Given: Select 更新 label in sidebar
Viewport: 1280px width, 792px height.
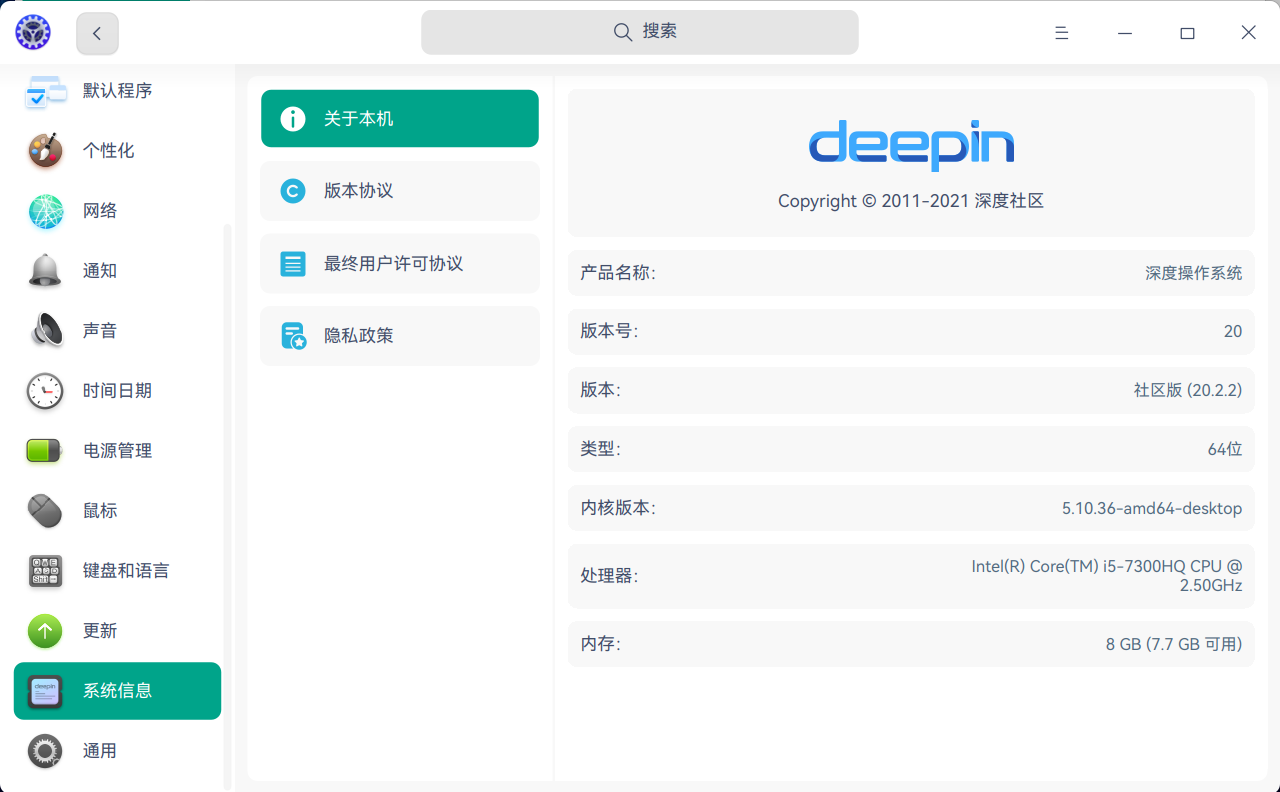Looking at the screenshot, I should pos(100,631).
